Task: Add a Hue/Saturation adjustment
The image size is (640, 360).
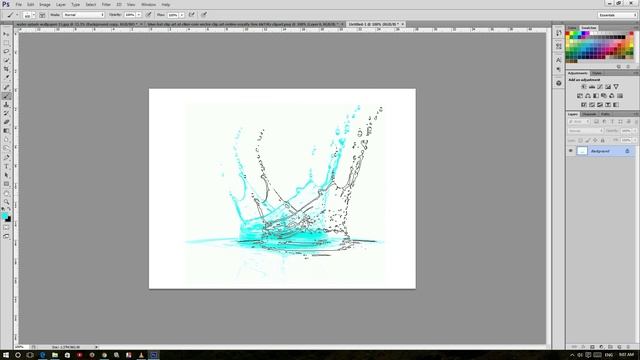Action: click(580, 96)
